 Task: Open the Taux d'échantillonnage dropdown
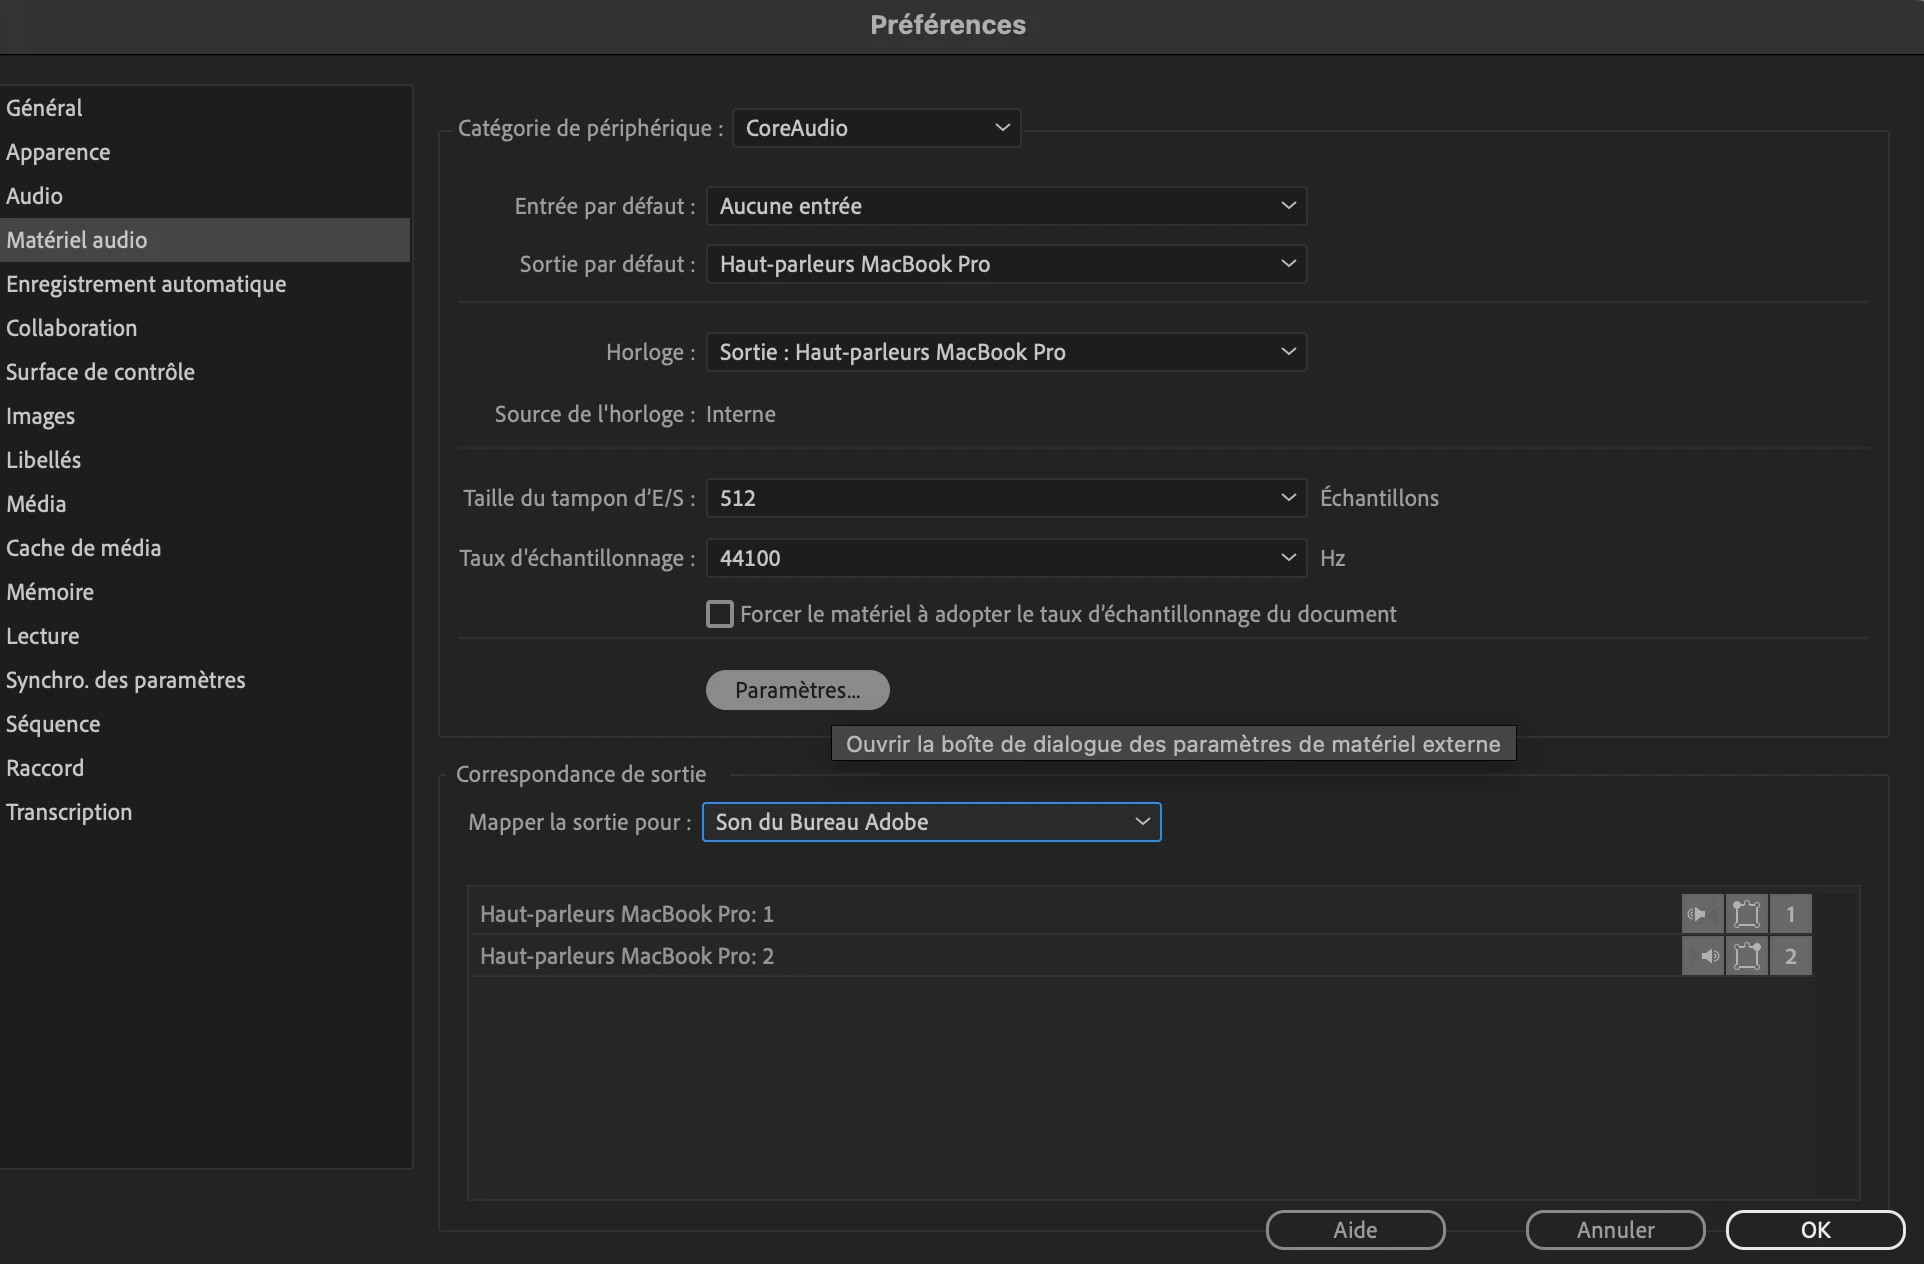pyautogui.click(x=1006, y=558)
